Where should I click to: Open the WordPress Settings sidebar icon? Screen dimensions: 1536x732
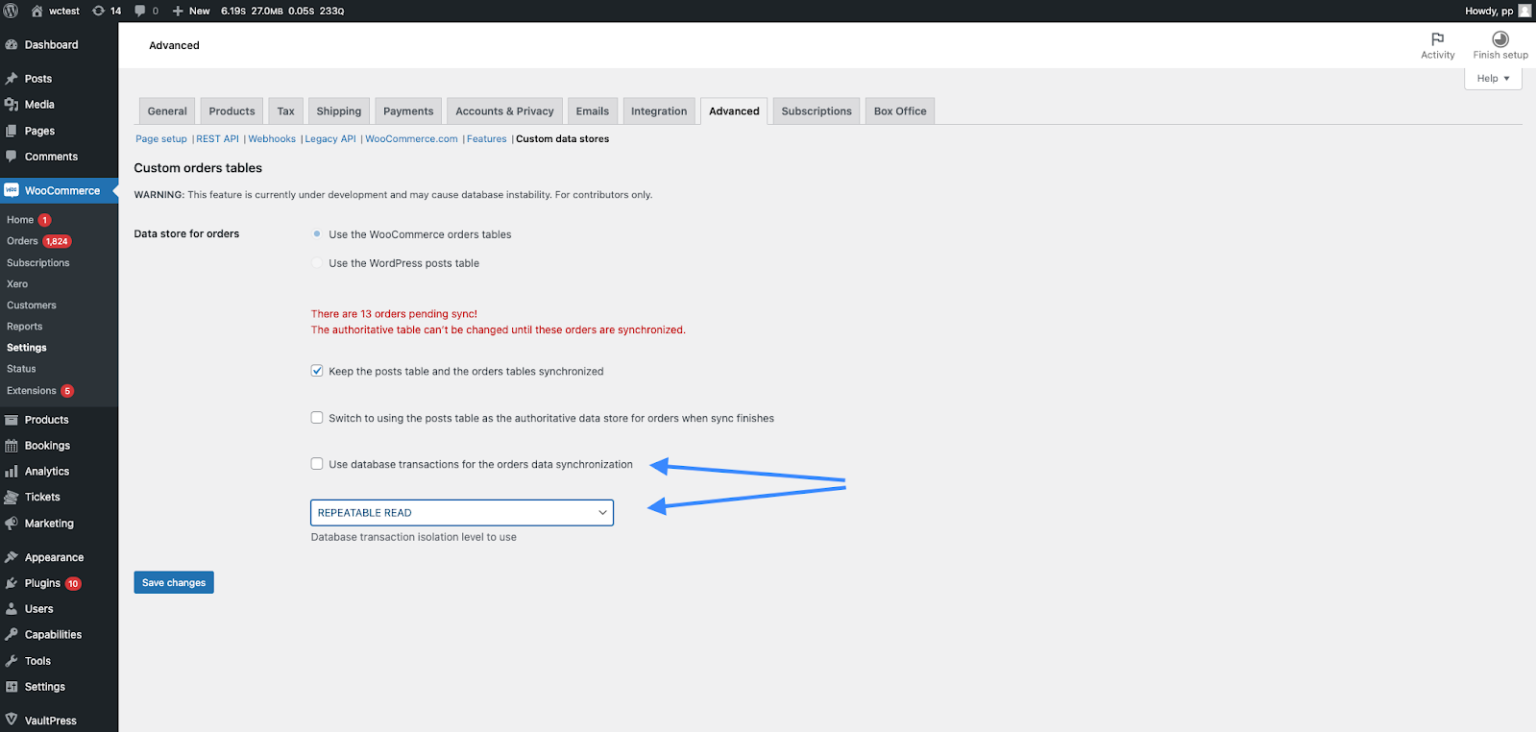click(11, 687)
